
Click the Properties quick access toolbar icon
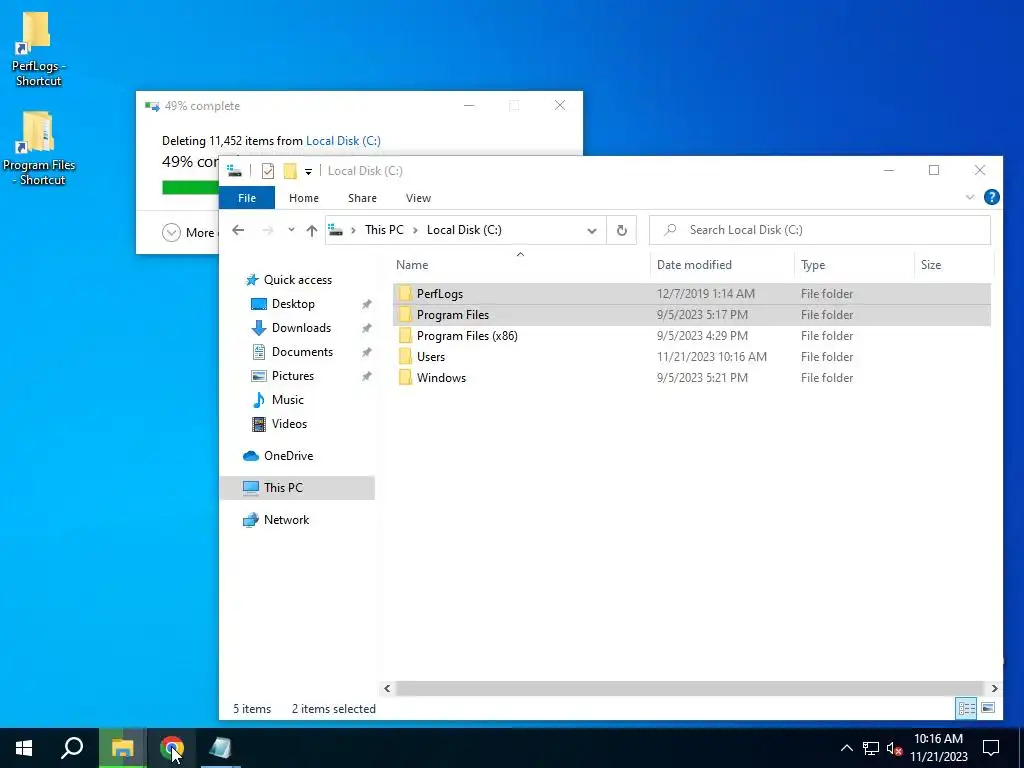coord(268,171)
